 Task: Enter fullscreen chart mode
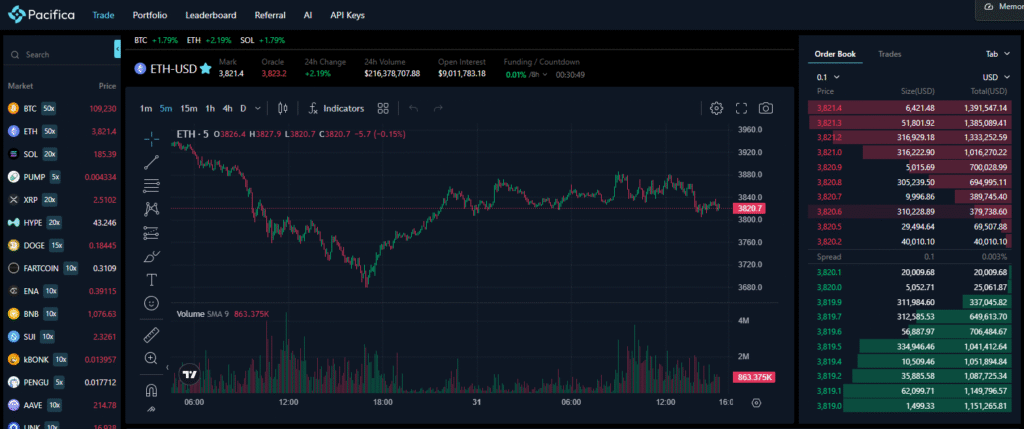[x=741, y=108]
